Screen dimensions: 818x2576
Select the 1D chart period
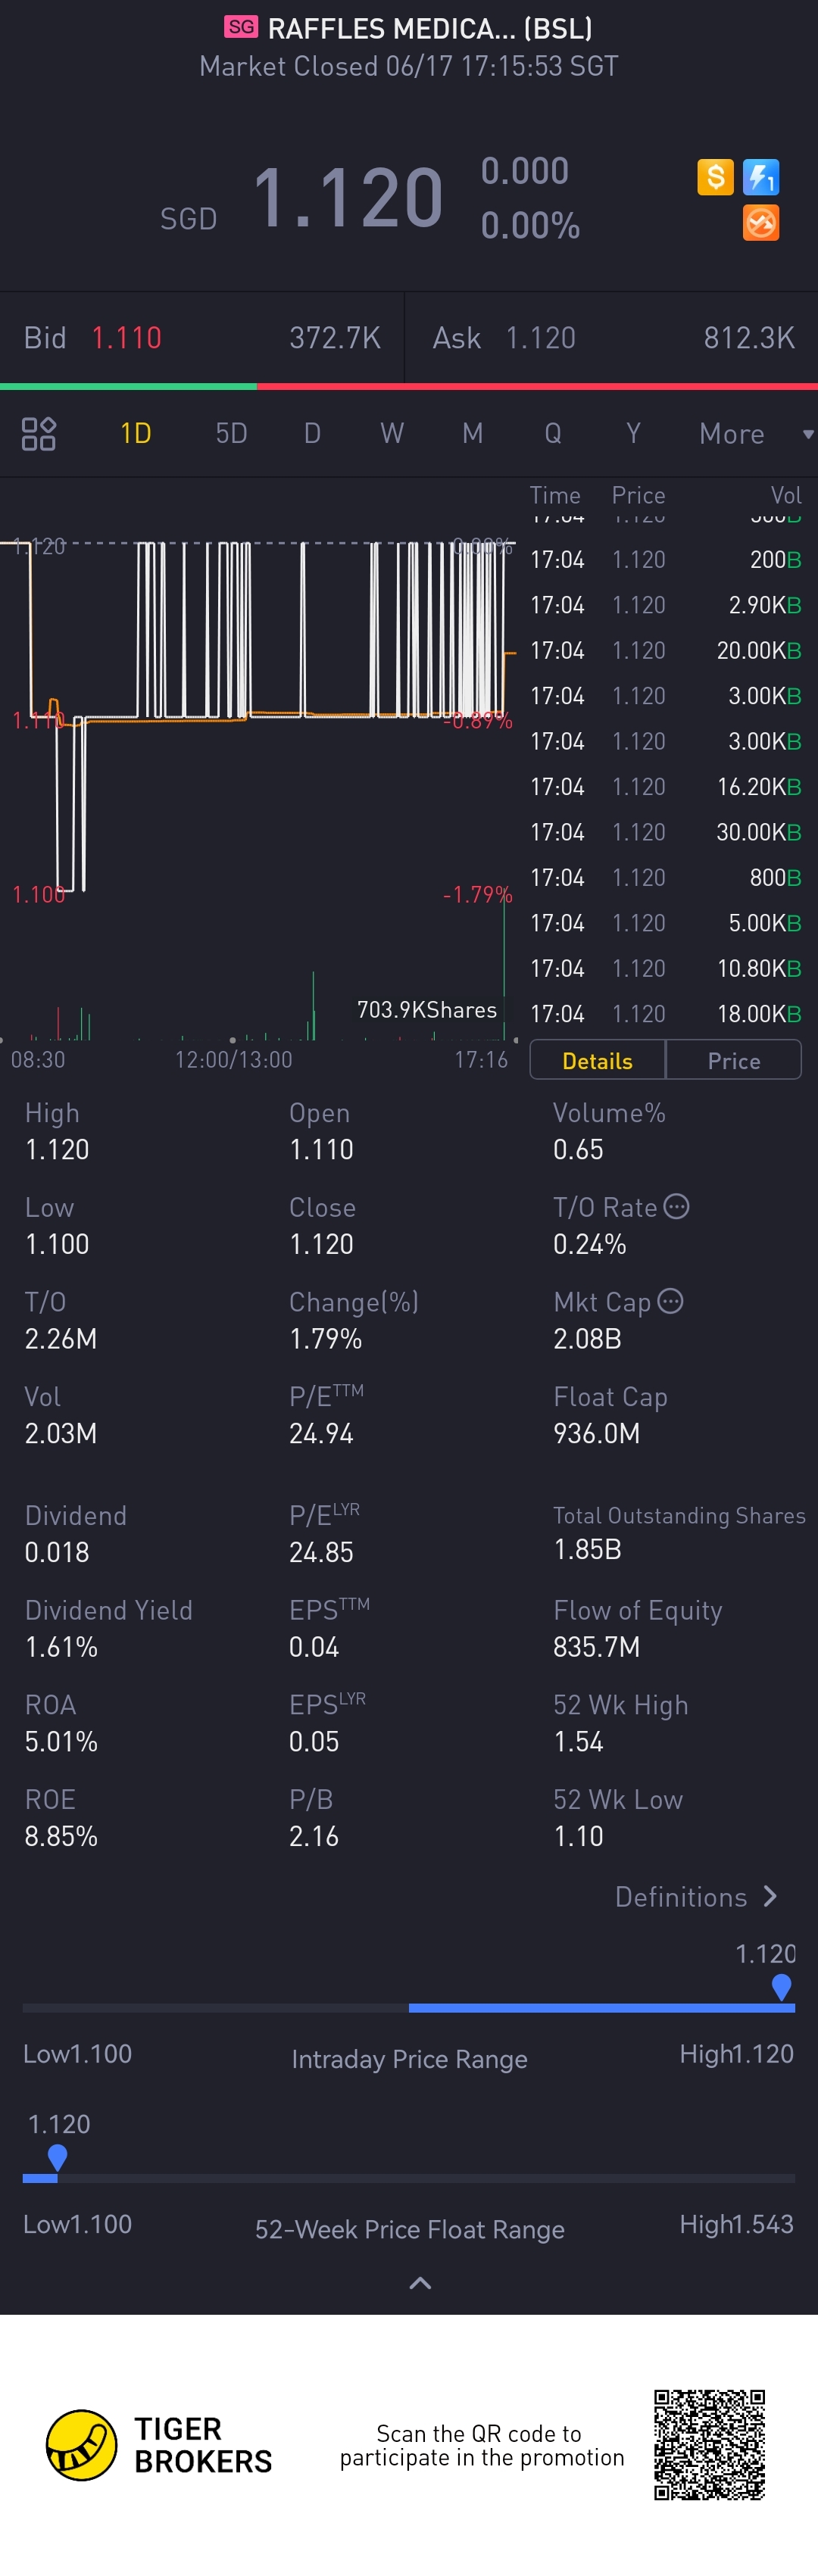coord(135,433)
